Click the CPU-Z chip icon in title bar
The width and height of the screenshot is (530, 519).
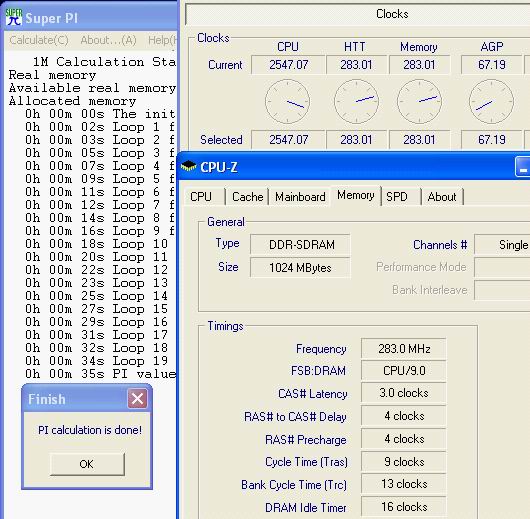189,166
